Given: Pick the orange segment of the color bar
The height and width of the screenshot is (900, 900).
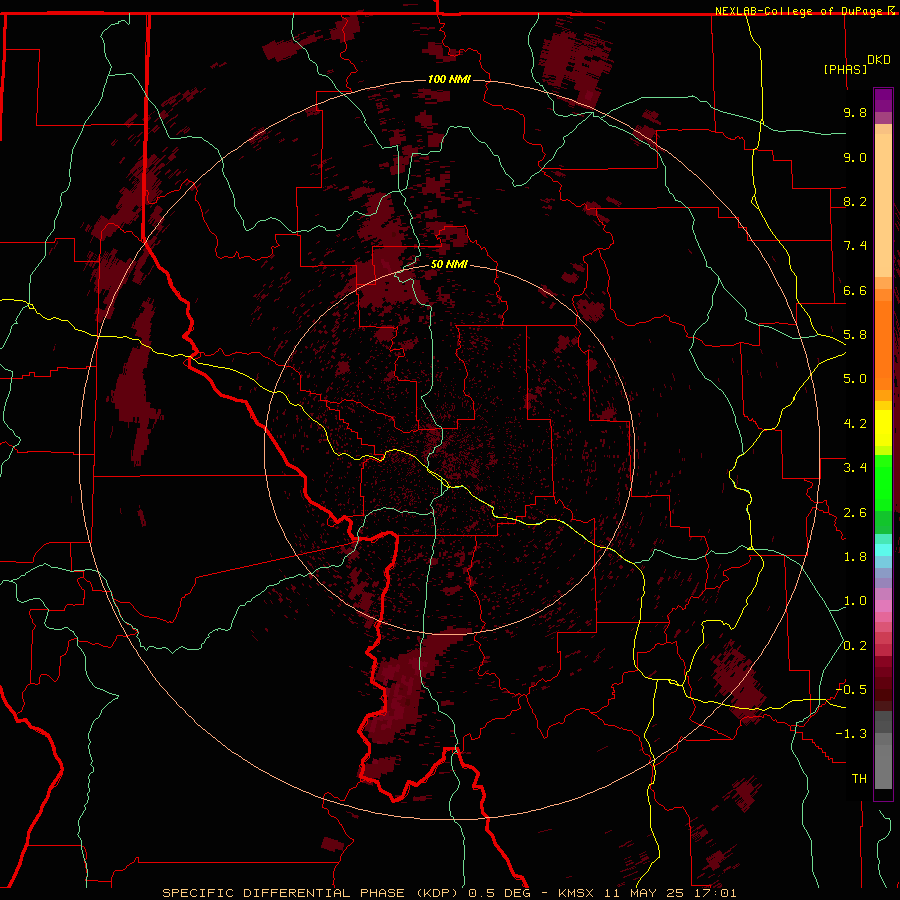Looking at the screenshot, I should pos(883,345).
